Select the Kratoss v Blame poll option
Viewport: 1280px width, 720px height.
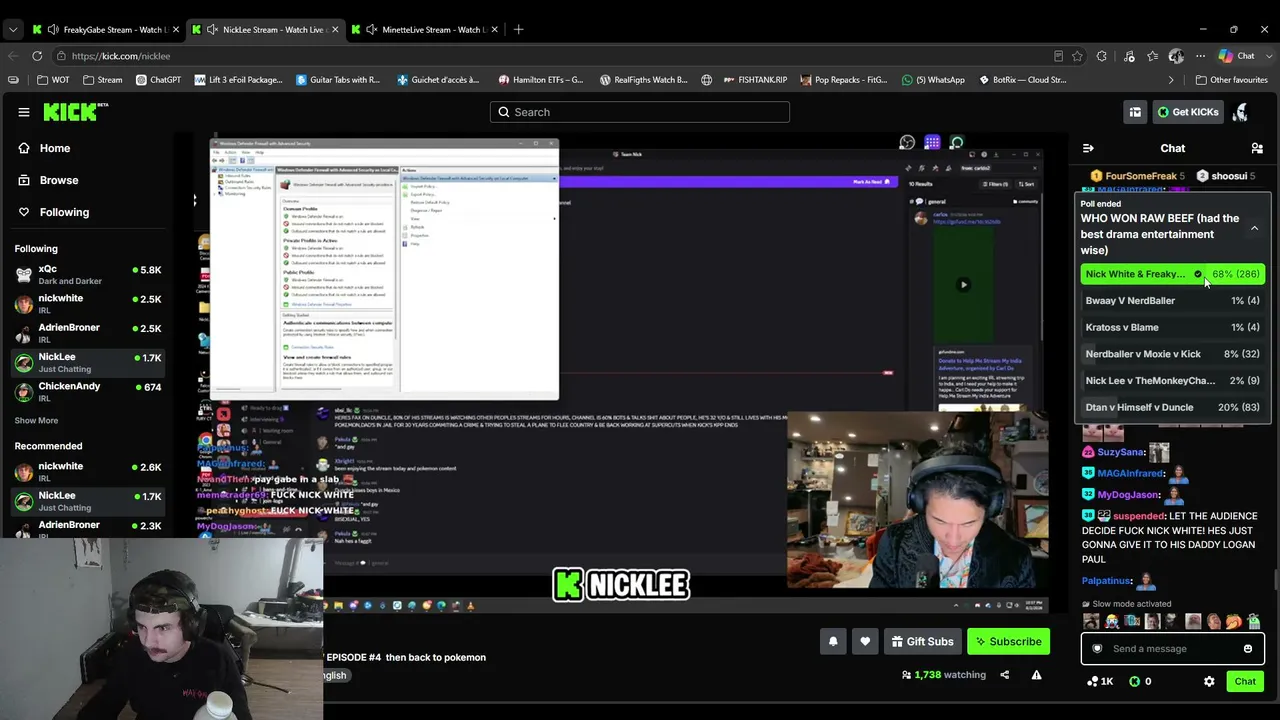tap(1172, 327)
